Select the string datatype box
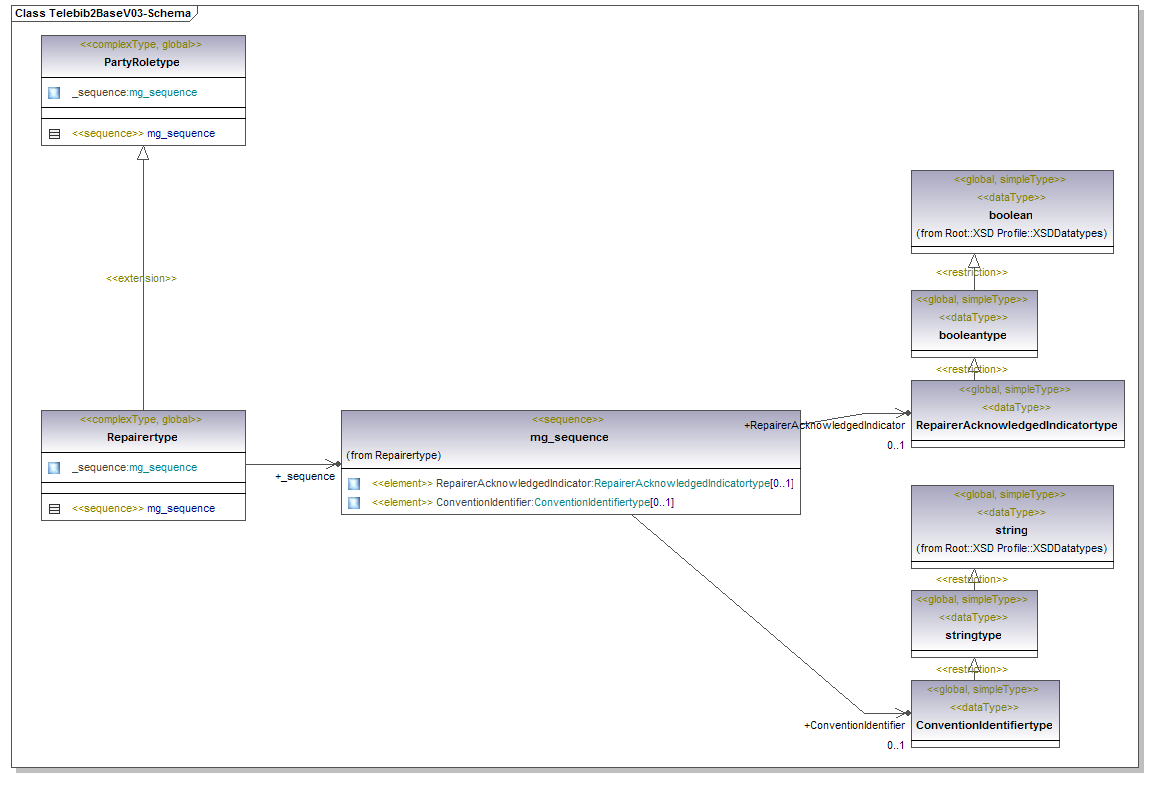Viewport: 1165px width, 788px height. 1011,527
